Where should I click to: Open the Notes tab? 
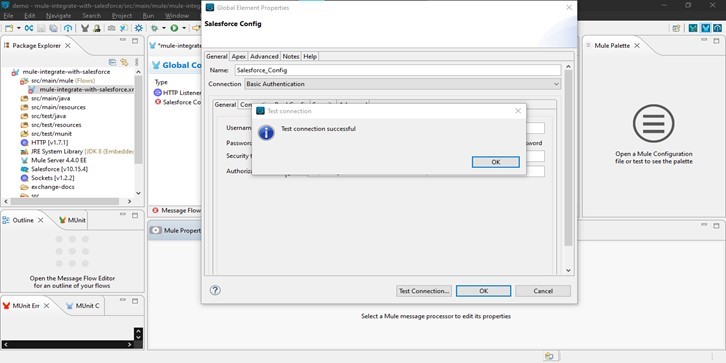pyautogui.click(x=291, y=56)
